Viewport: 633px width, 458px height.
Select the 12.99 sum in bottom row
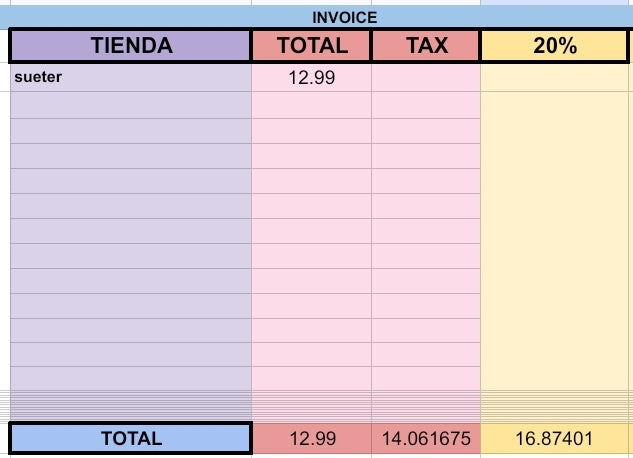(312, 438)
